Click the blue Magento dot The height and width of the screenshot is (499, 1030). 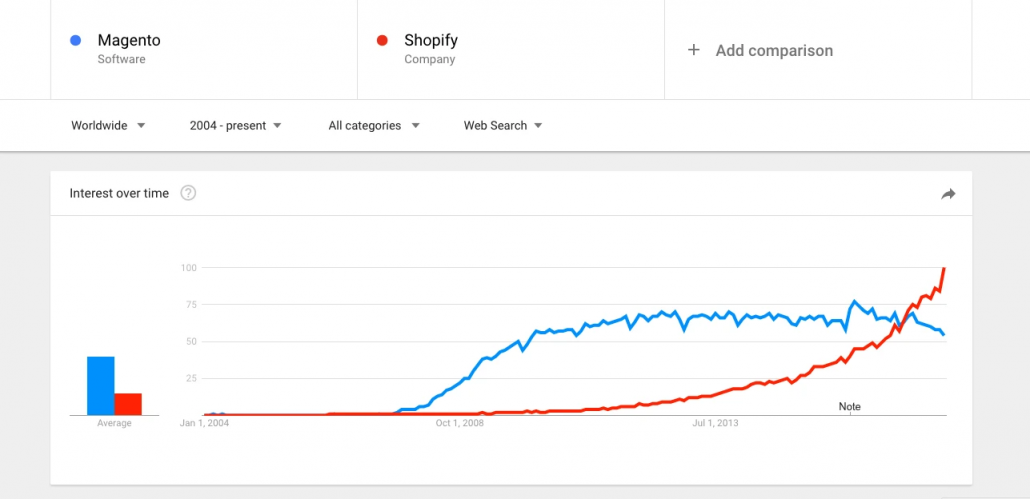[x=75, y=41]
